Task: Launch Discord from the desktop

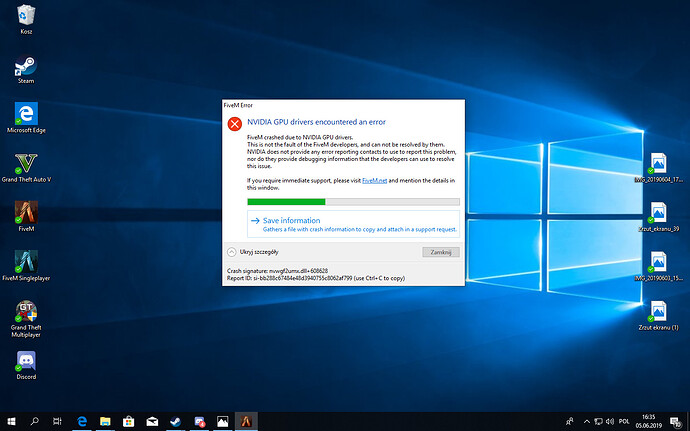Action: click(26, 360)
